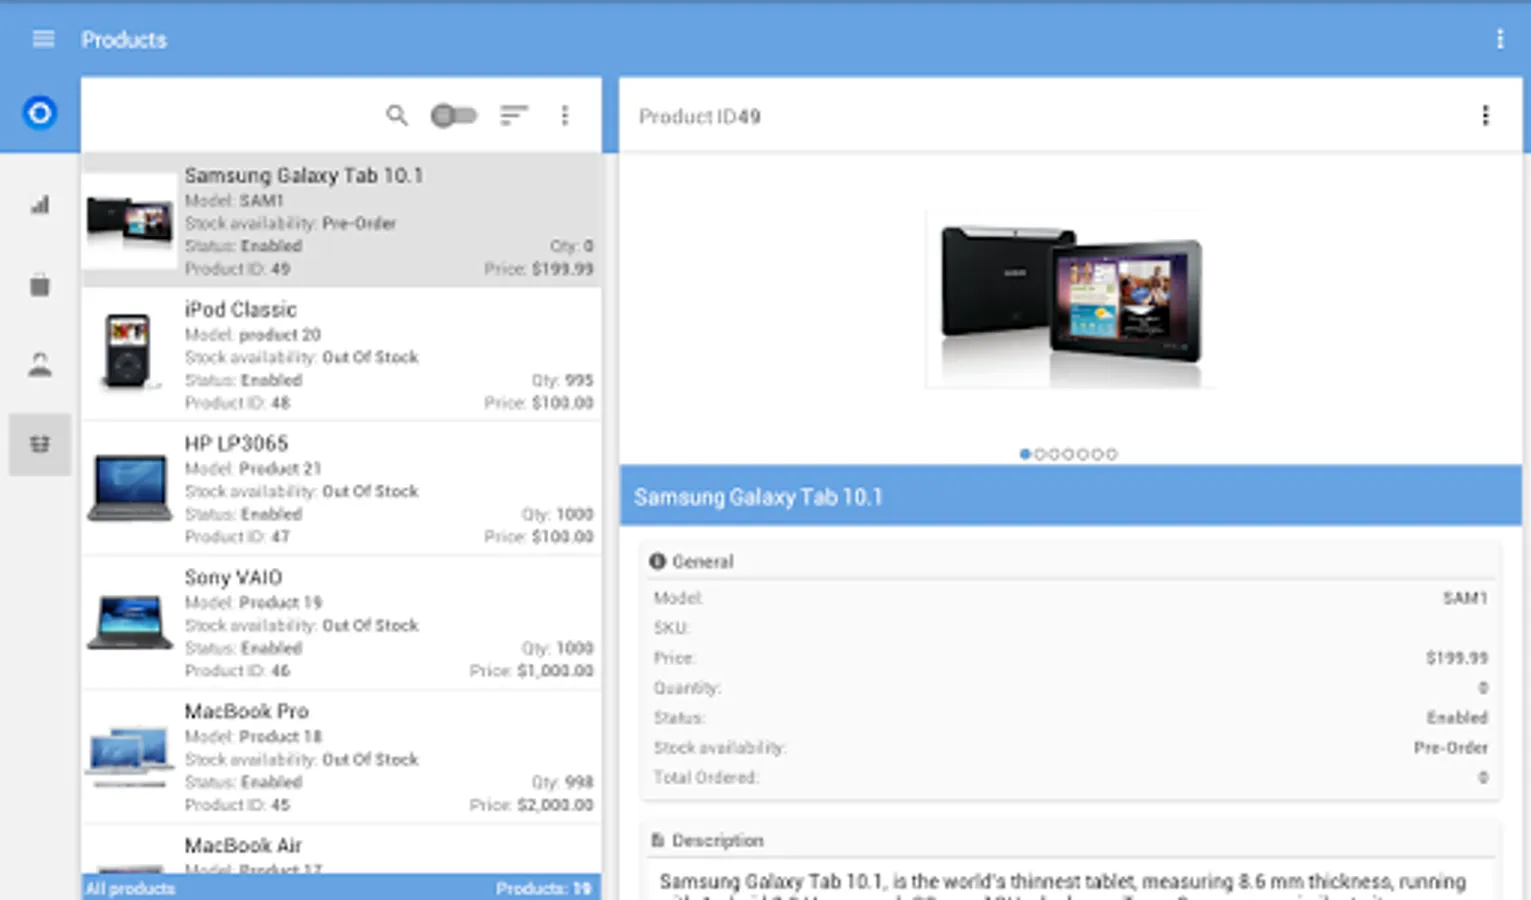
Task: Click the Samsung Galaxy Tab 10.1 blue title bar
Action: [1070, 496]
